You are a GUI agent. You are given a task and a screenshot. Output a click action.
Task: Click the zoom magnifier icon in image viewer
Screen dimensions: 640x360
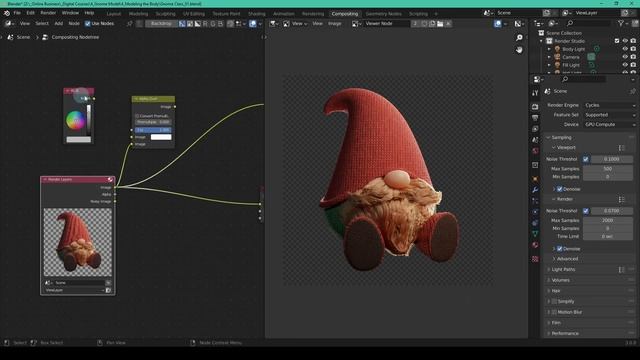(x=519, y=38)
